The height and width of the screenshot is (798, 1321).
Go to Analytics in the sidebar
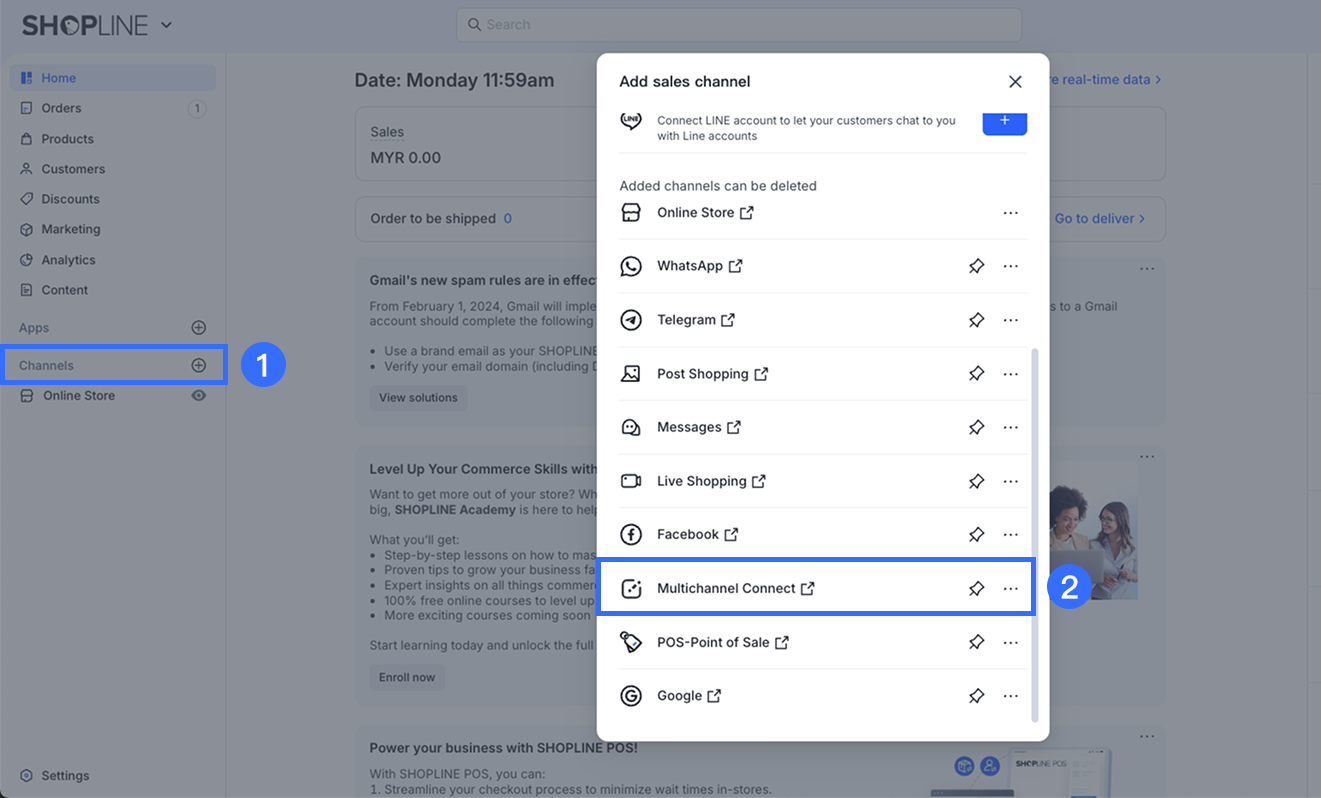point(68,260)
